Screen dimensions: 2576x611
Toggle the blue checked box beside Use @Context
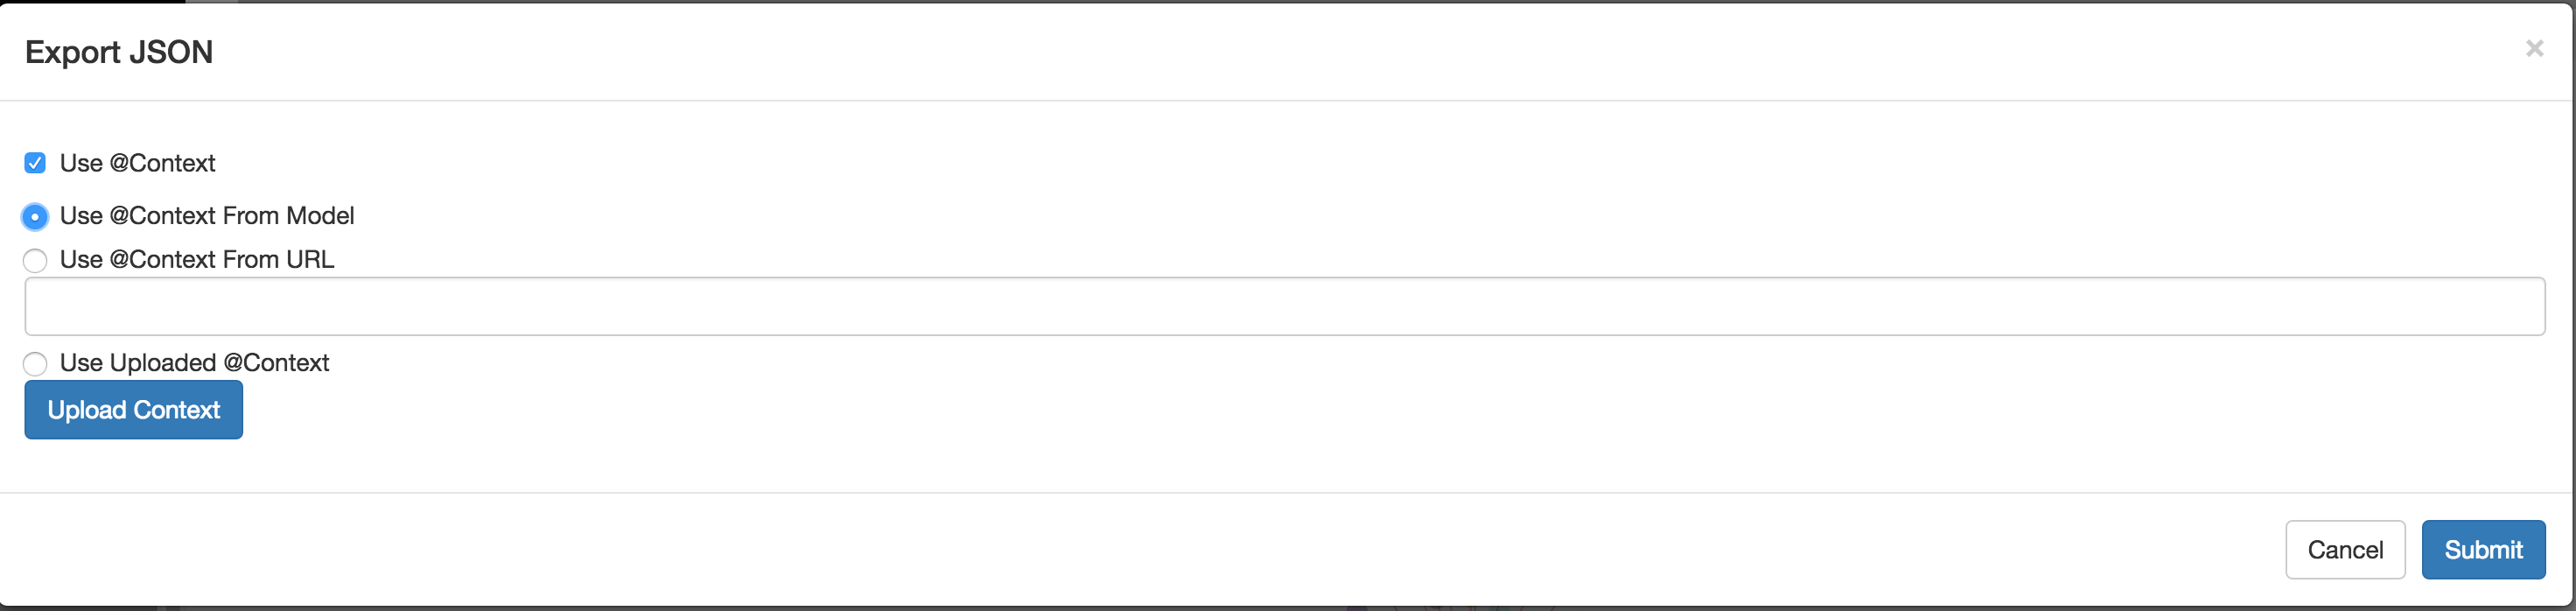pyautogui.click(x=35, y=163)
